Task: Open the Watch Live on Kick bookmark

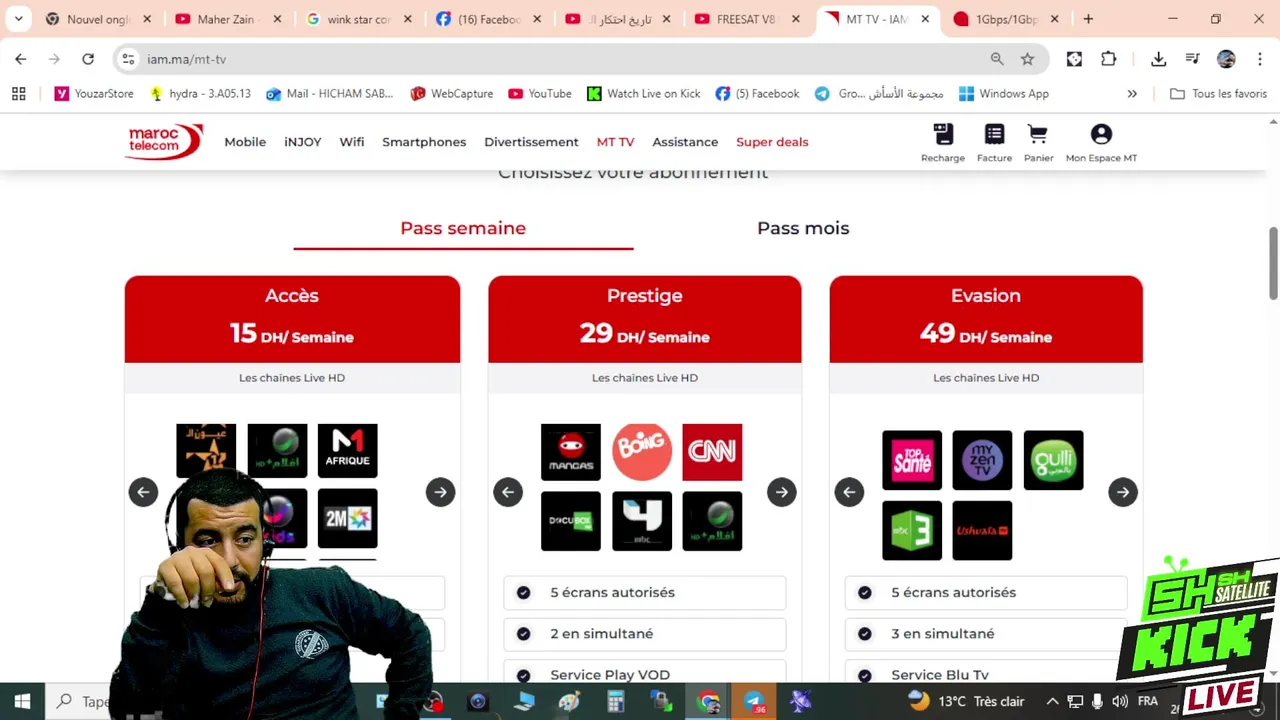Action: [643, 94]
